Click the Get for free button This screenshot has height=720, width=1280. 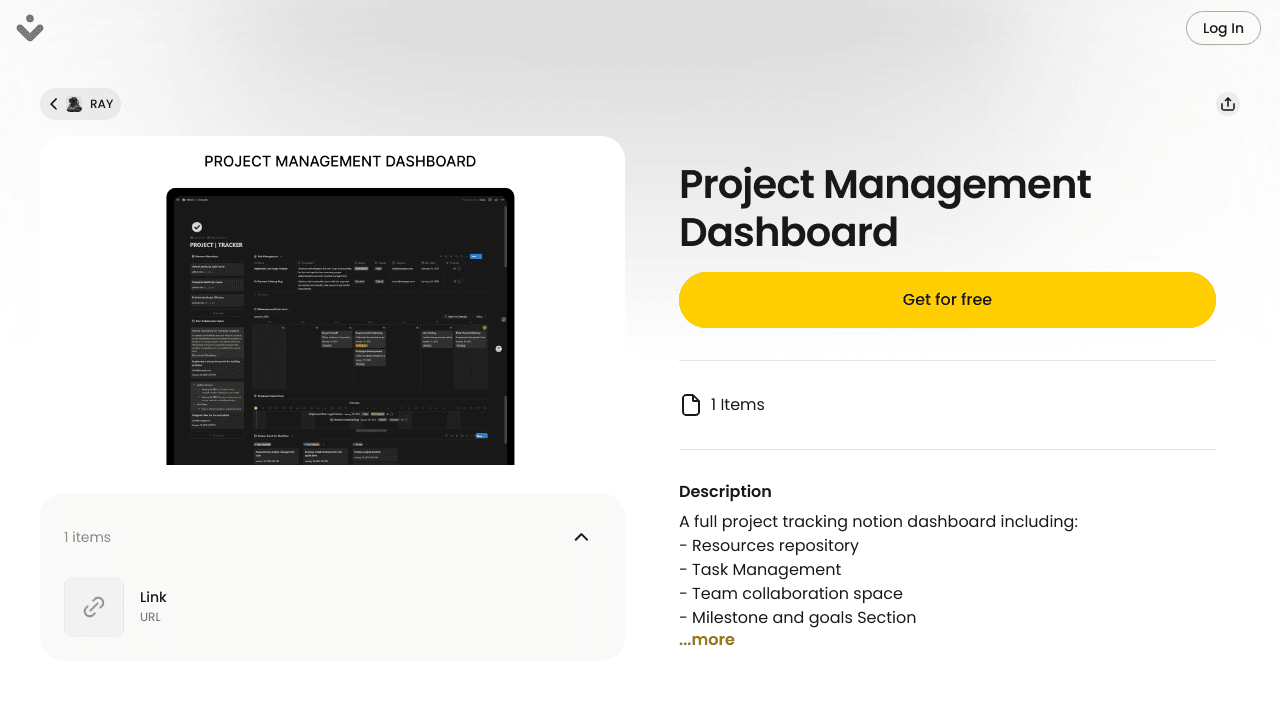947,300
